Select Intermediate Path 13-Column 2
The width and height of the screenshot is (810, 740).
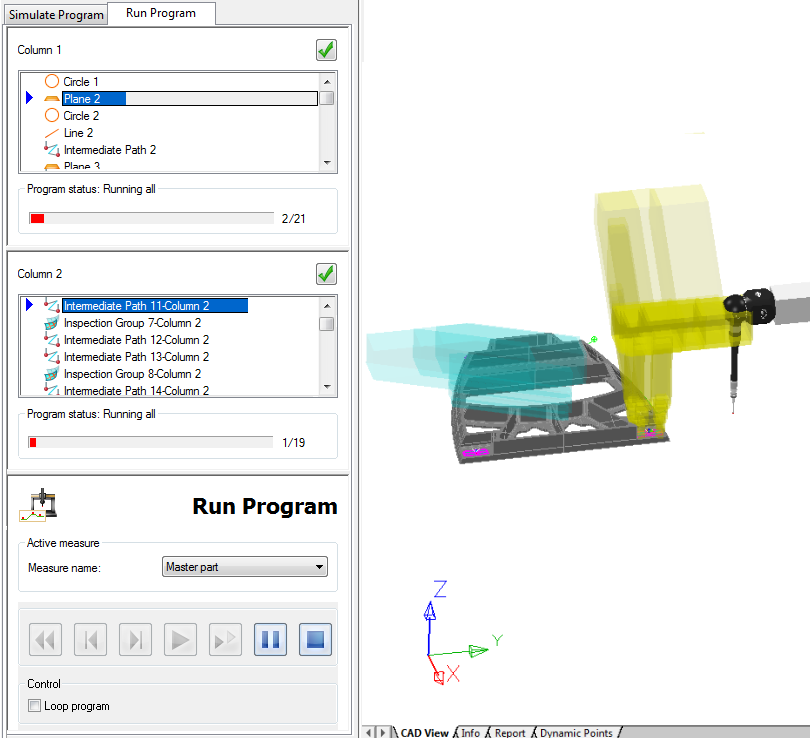[136, 357]
